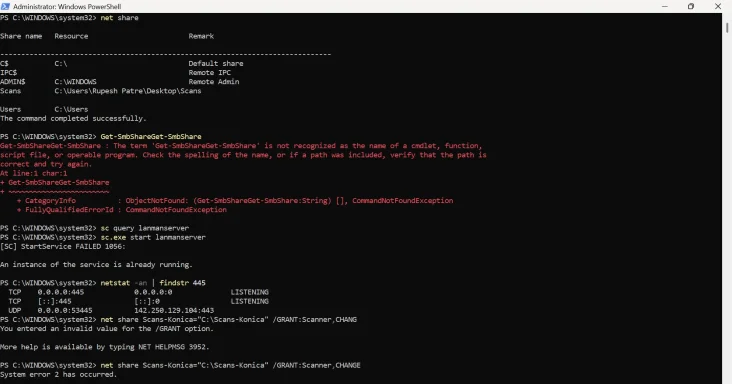Screen dimensions: 732x384
Task: Click the 'FullyQualifiedErrorId' error detail line
Action: click(x=122, y=210)
